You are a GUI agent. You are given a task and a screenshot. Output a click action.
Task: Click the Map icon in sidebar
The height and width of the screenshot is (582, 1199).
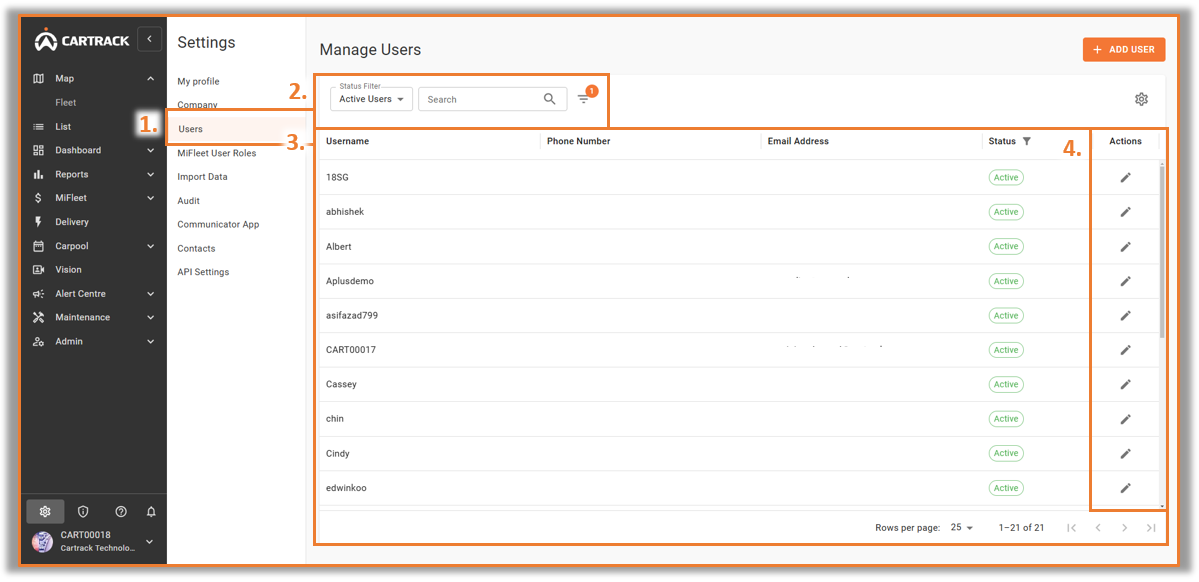click(38, 78)
